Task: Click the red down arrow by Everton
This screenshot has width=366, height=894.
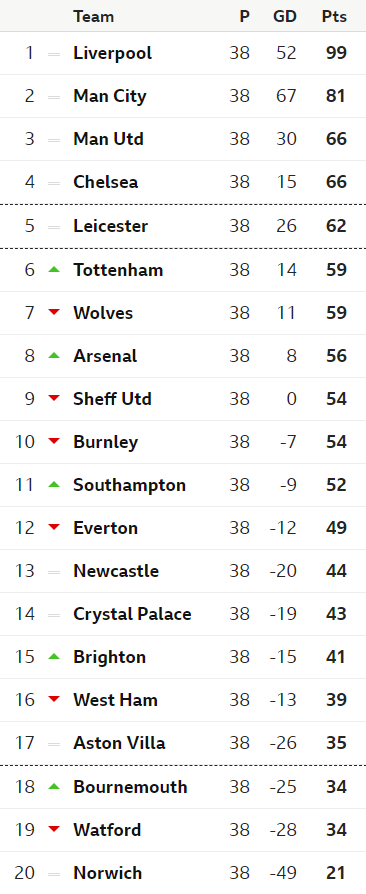Action: (54, 527)
